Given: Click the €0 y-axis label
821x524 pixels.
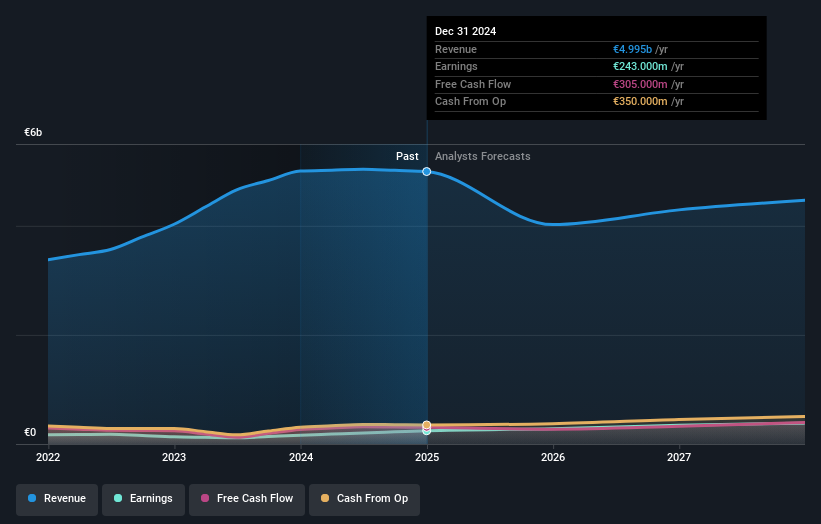Looking at the screenshot, I should (x=30, y=432).
